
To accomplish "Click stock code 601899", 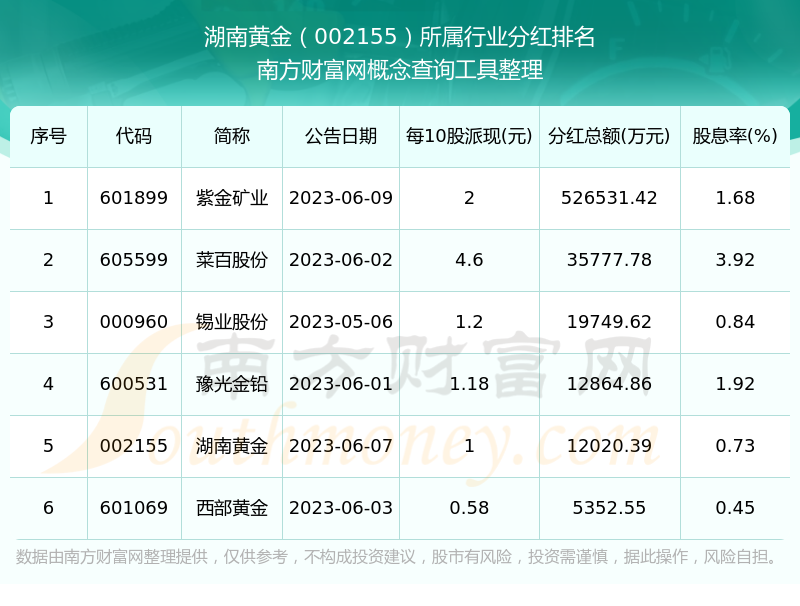I will point(134,198).
